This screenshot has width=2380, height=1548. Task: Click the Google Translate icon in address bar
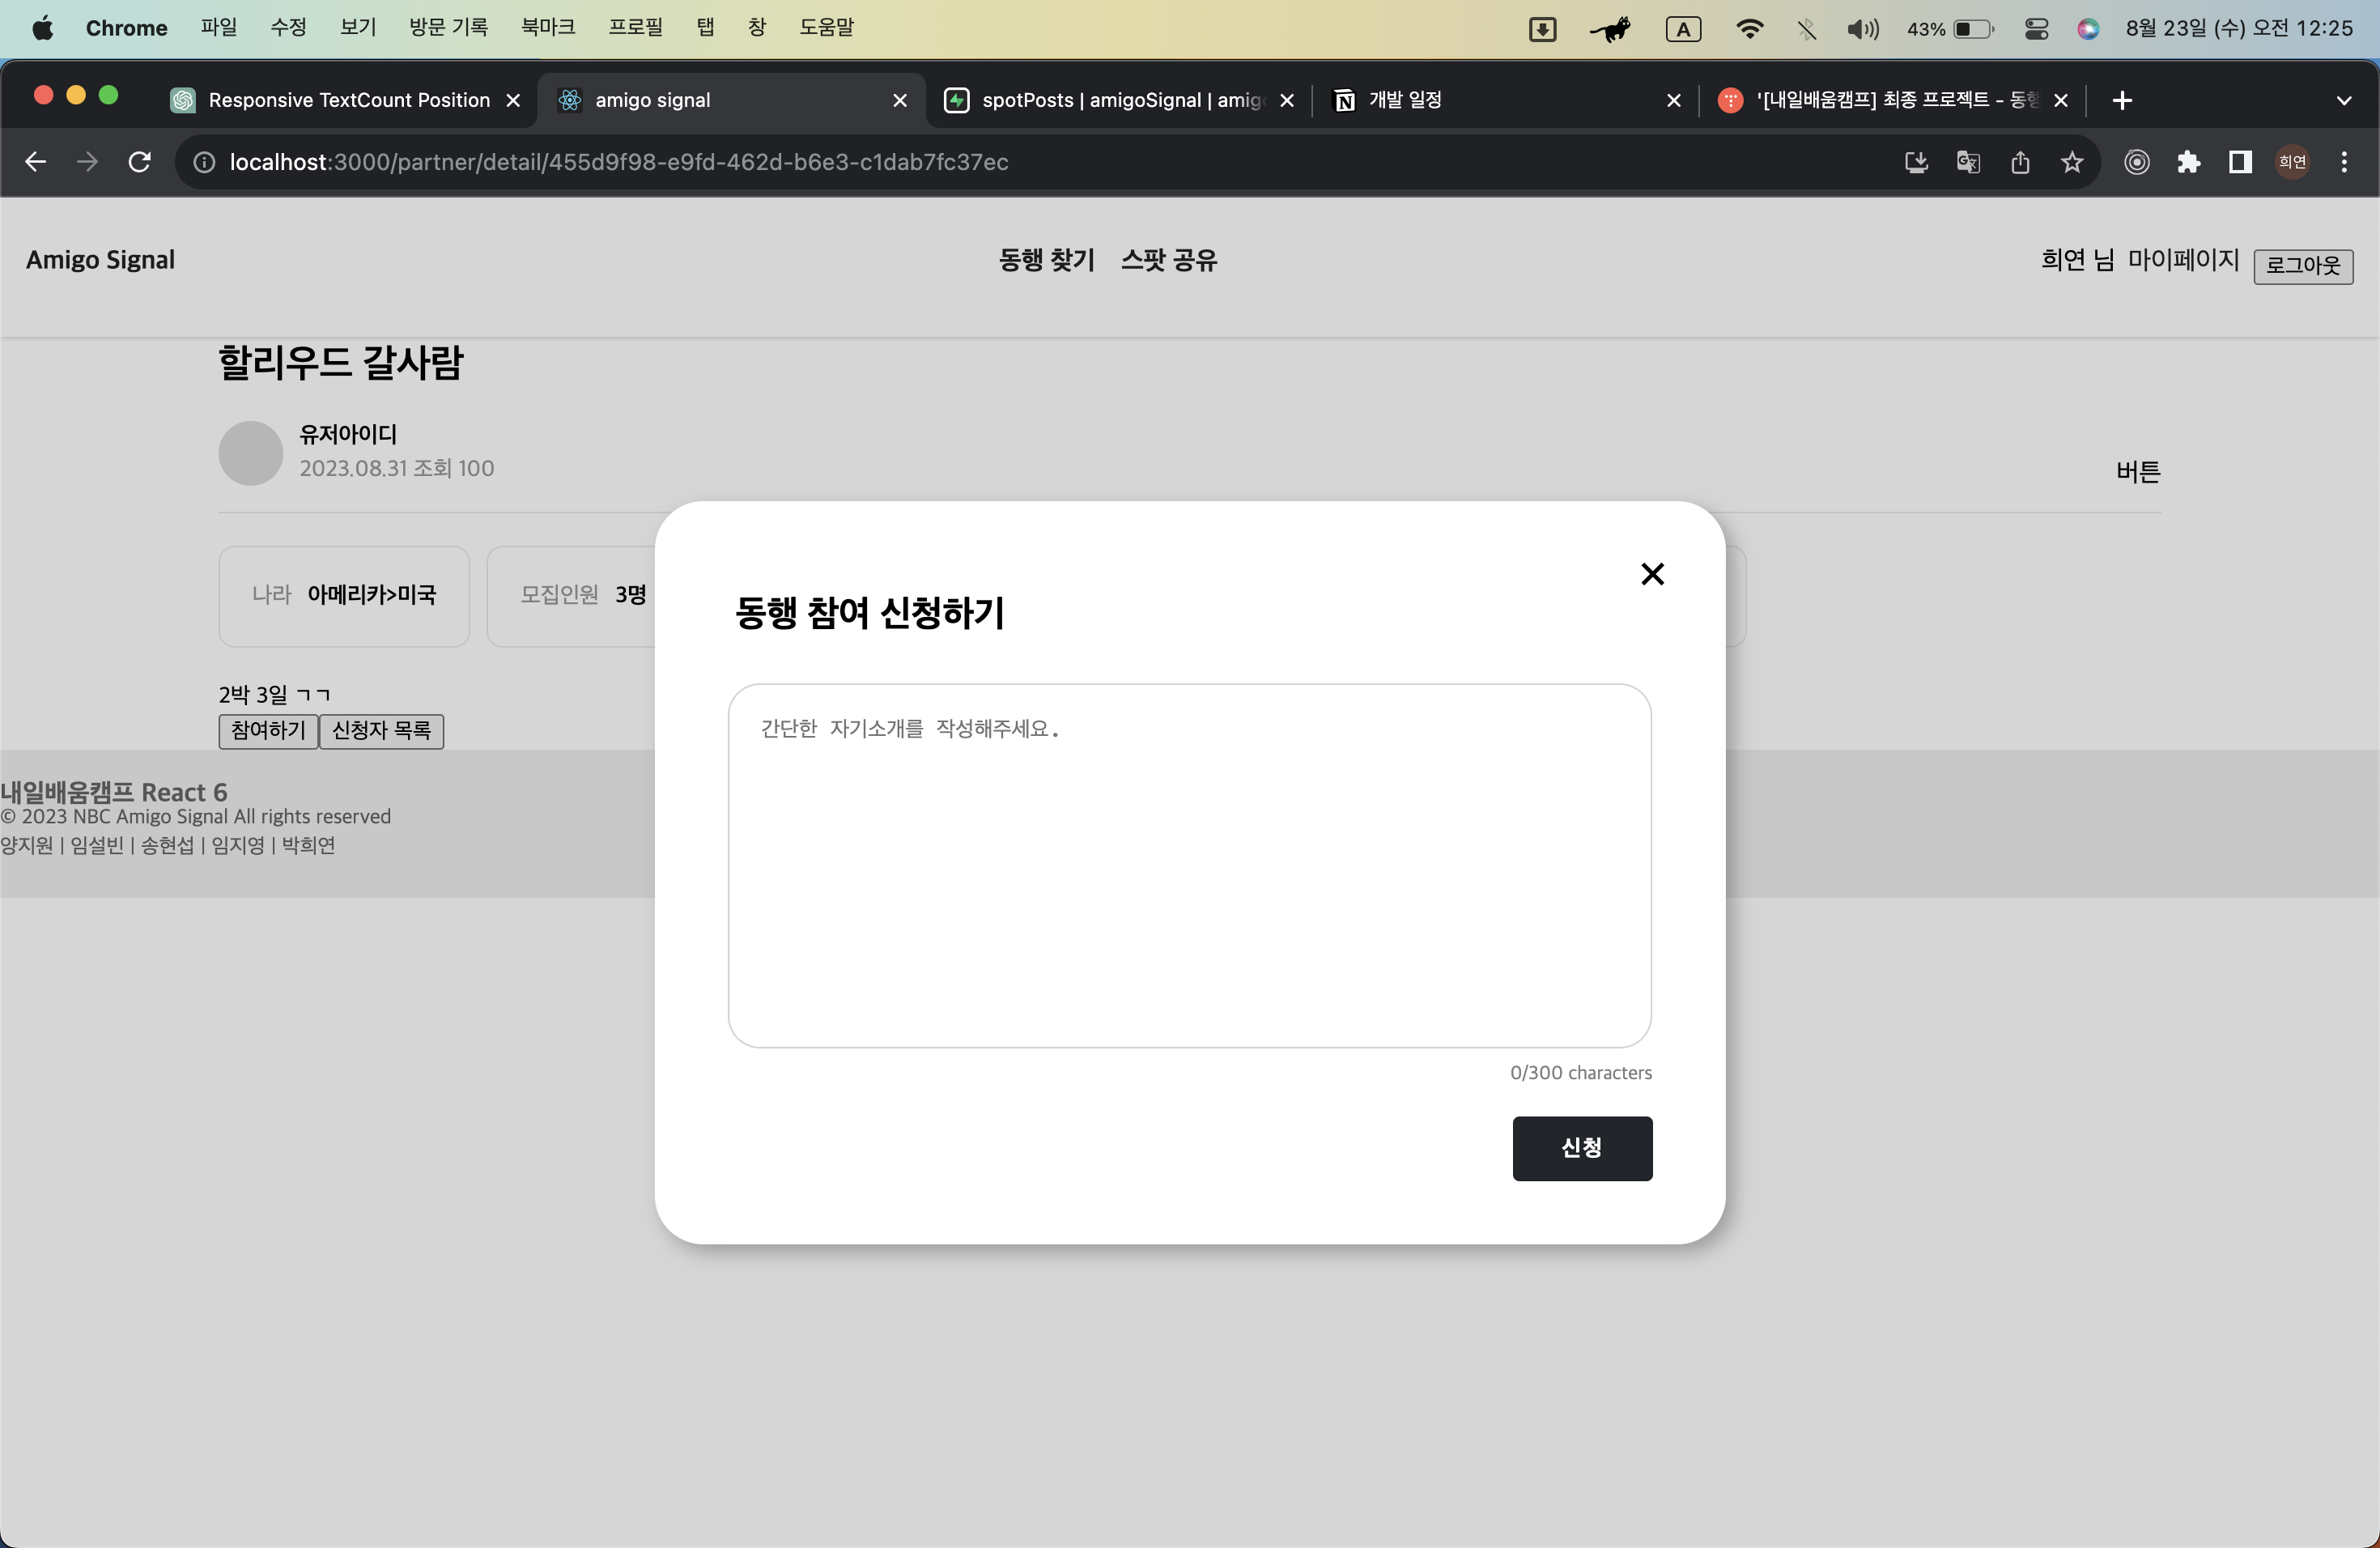tap(1967, 162)
